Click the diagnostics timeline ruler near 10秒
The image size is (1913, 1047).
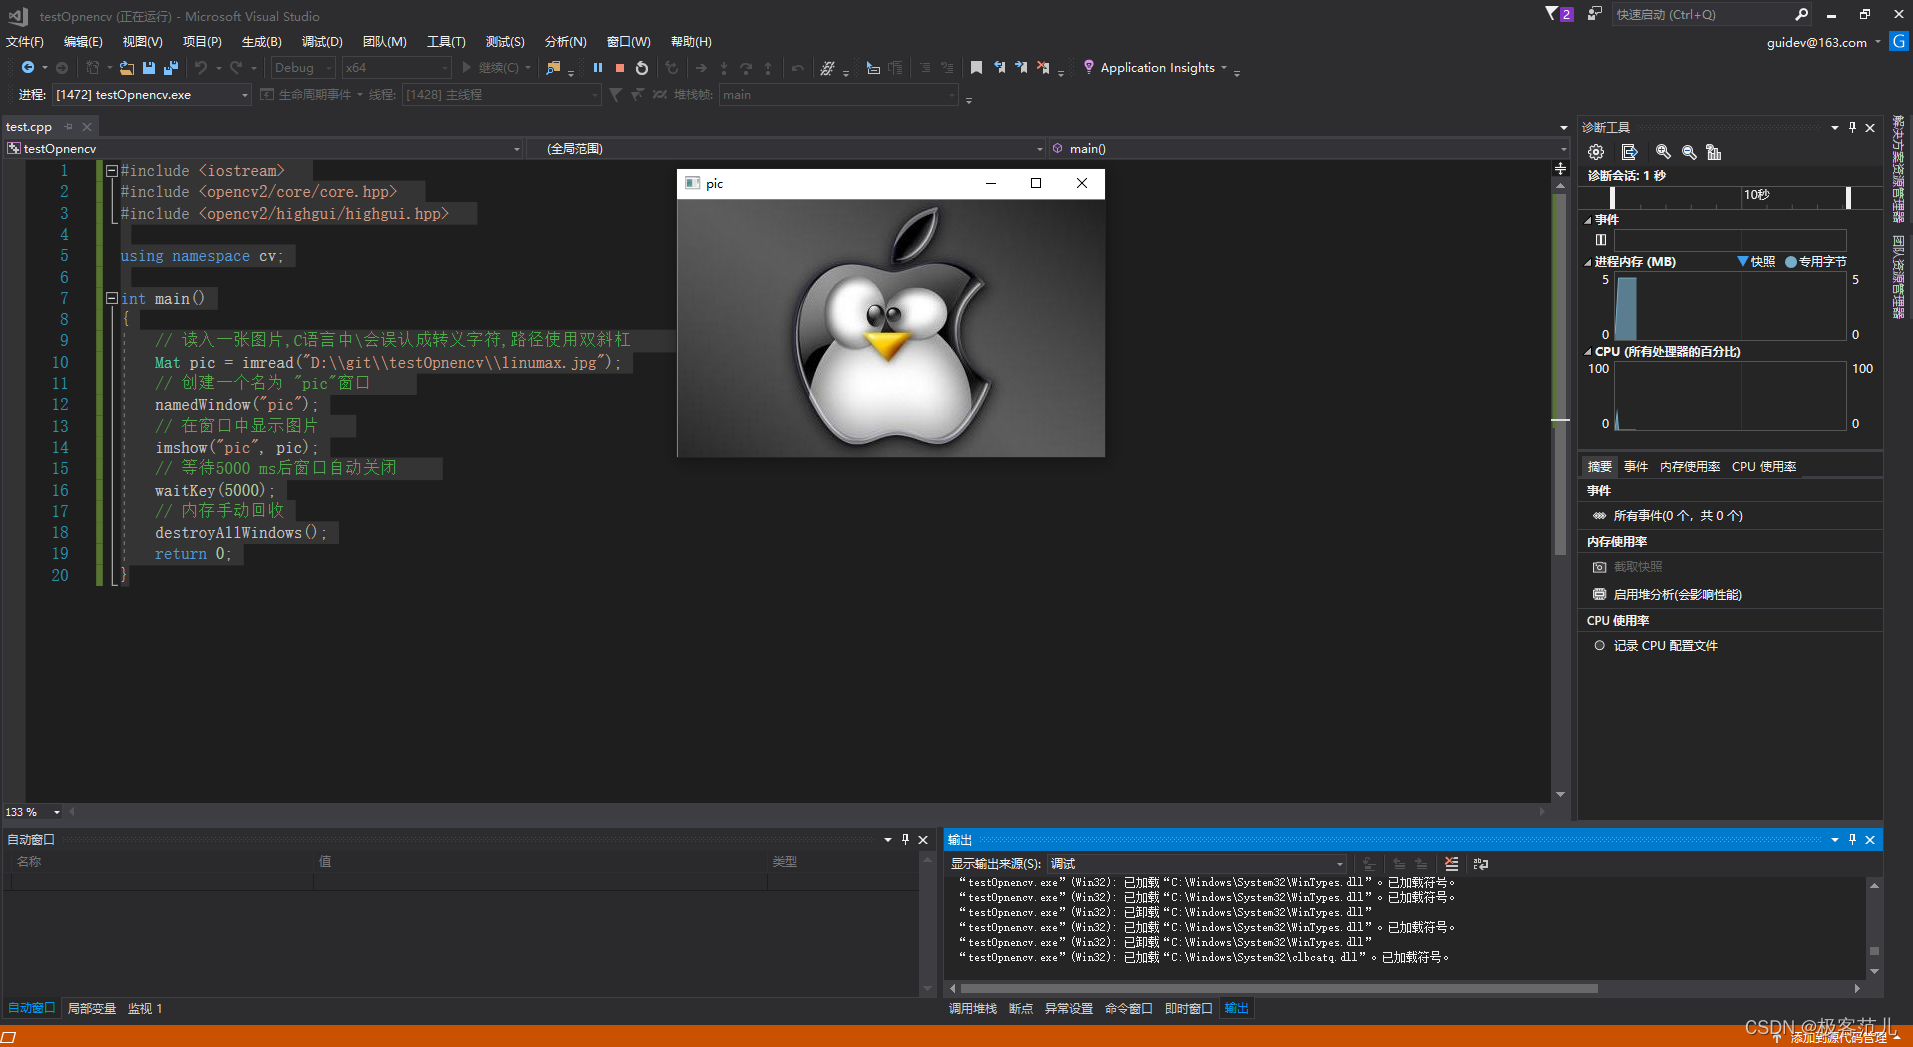1757,196
